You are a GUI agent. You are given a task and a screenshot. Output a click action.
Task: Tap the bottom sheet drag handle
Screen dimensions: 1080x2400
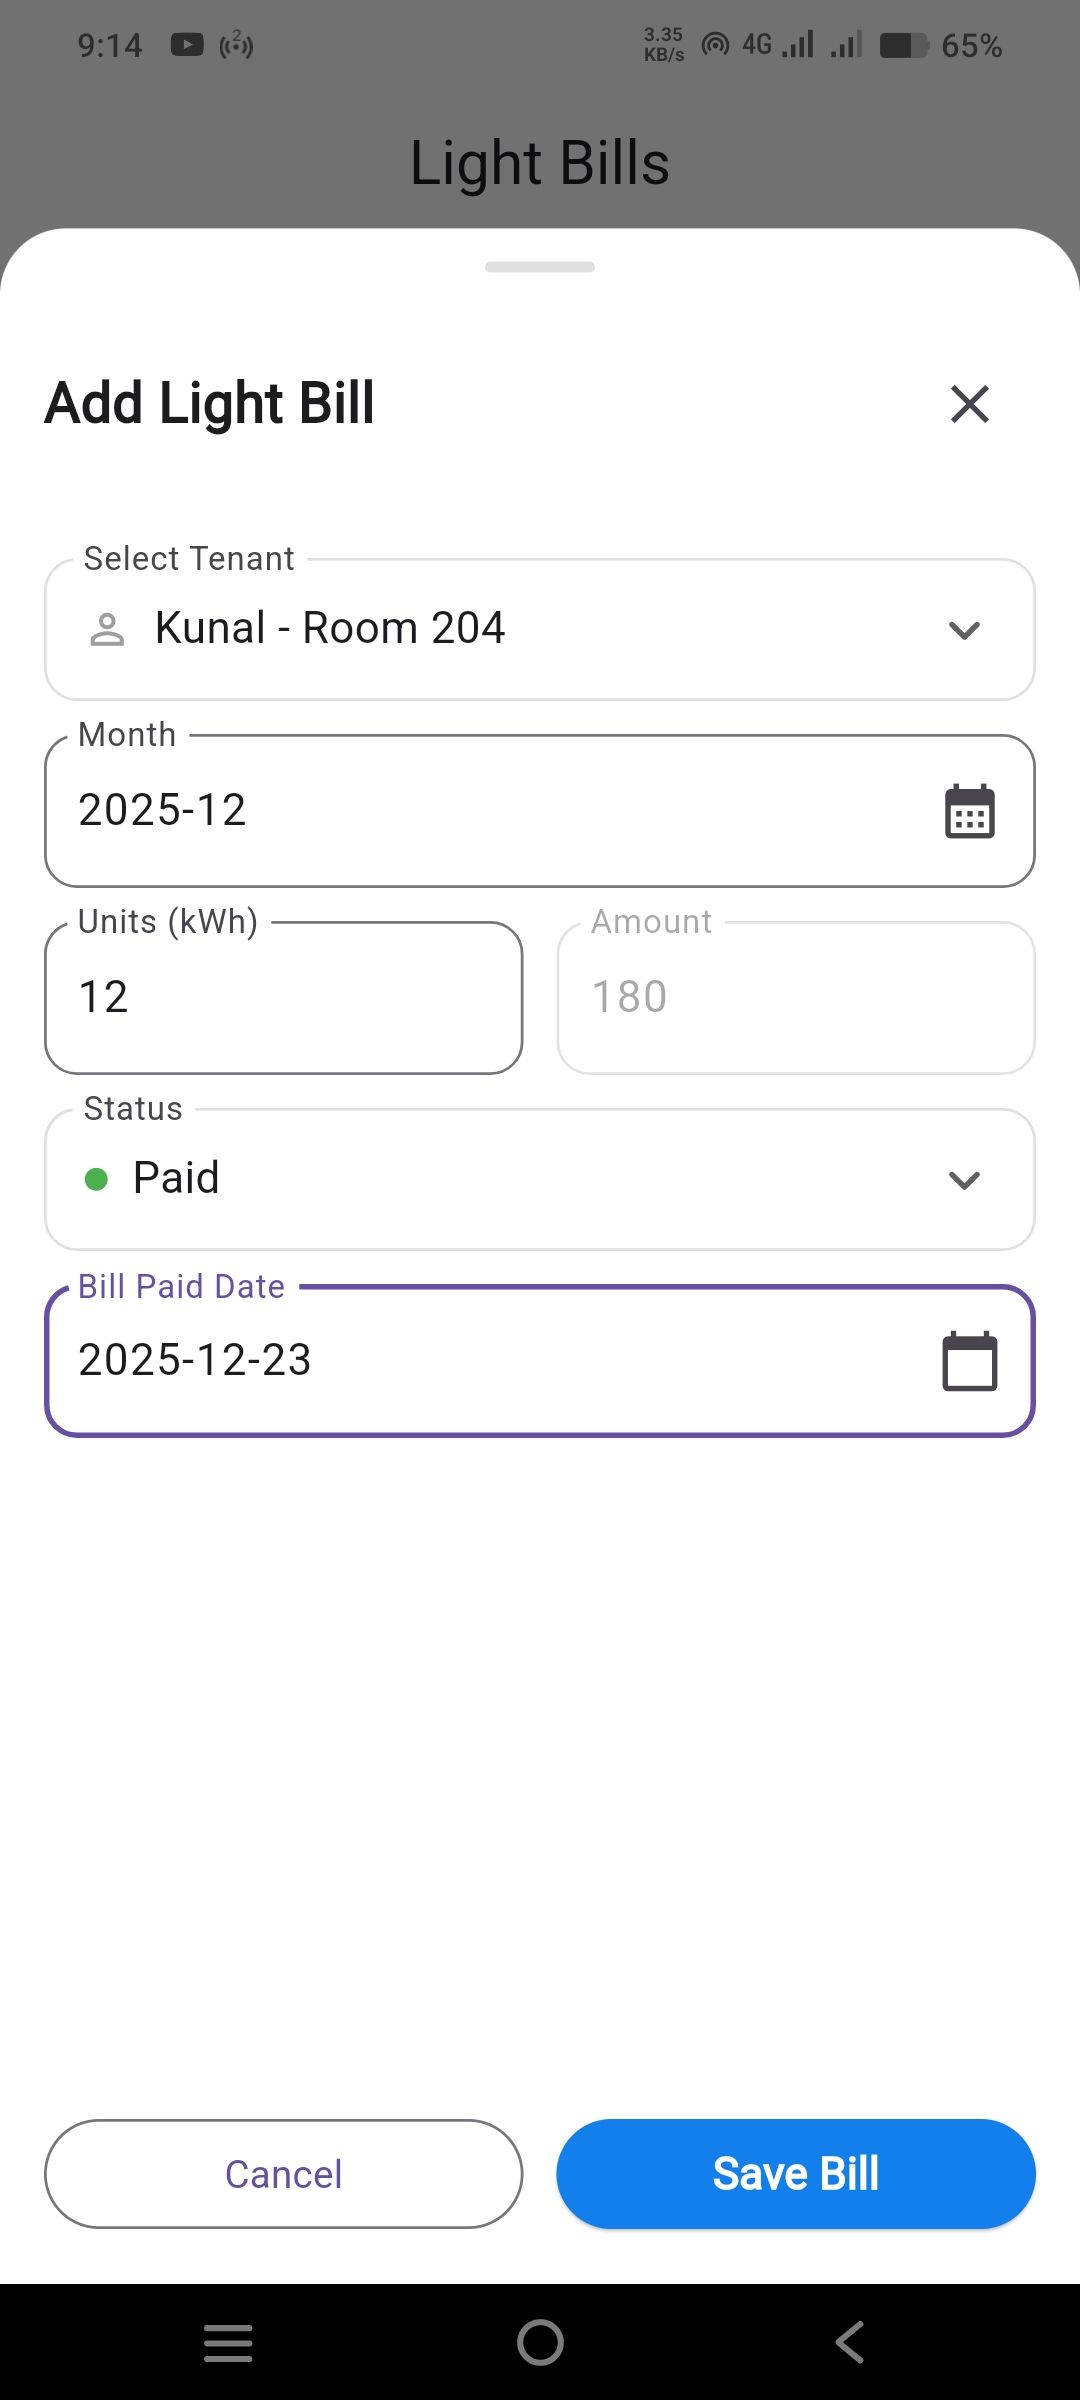pos(540,267)
